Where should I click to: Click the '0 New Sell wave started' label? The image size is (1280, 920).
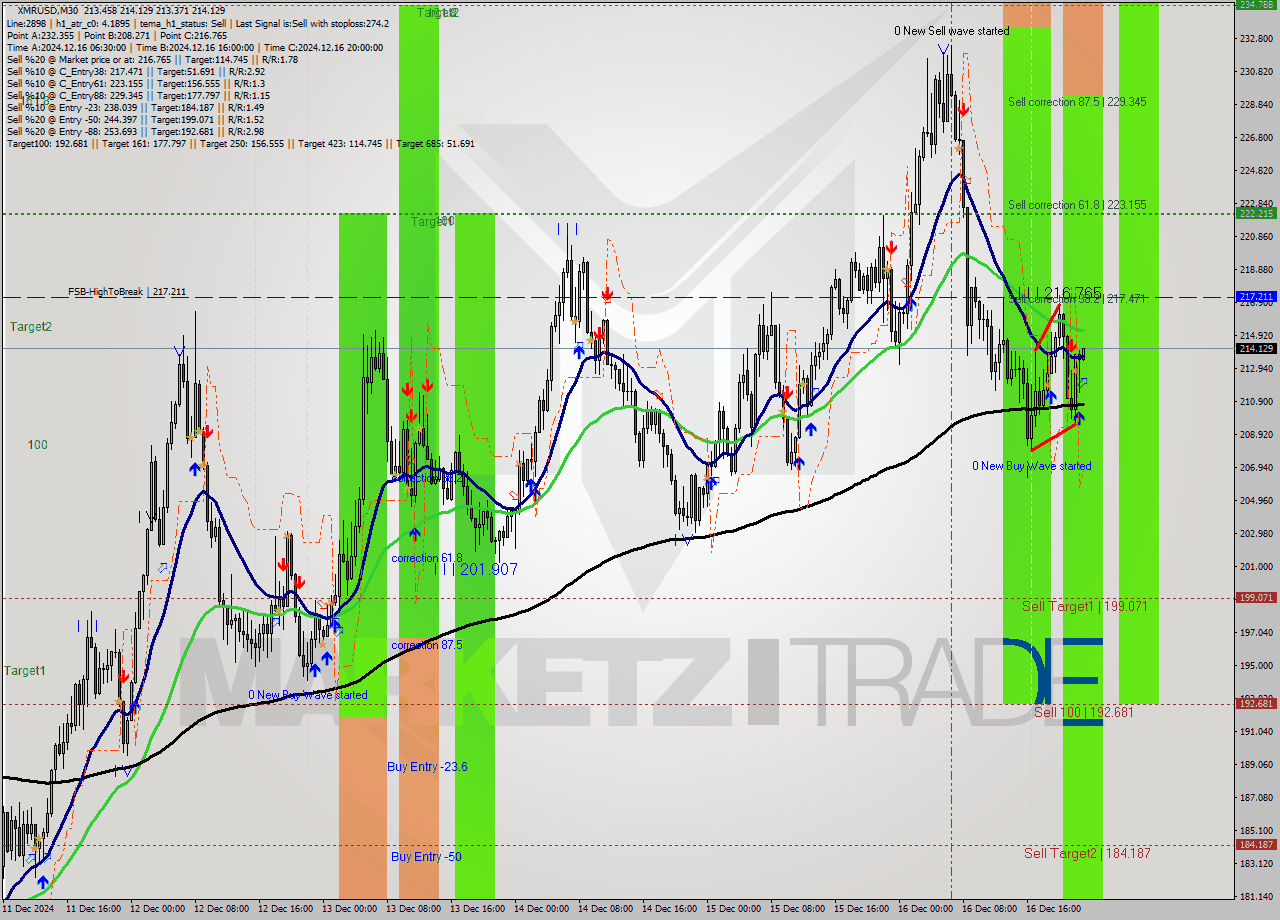click(951, 31)
